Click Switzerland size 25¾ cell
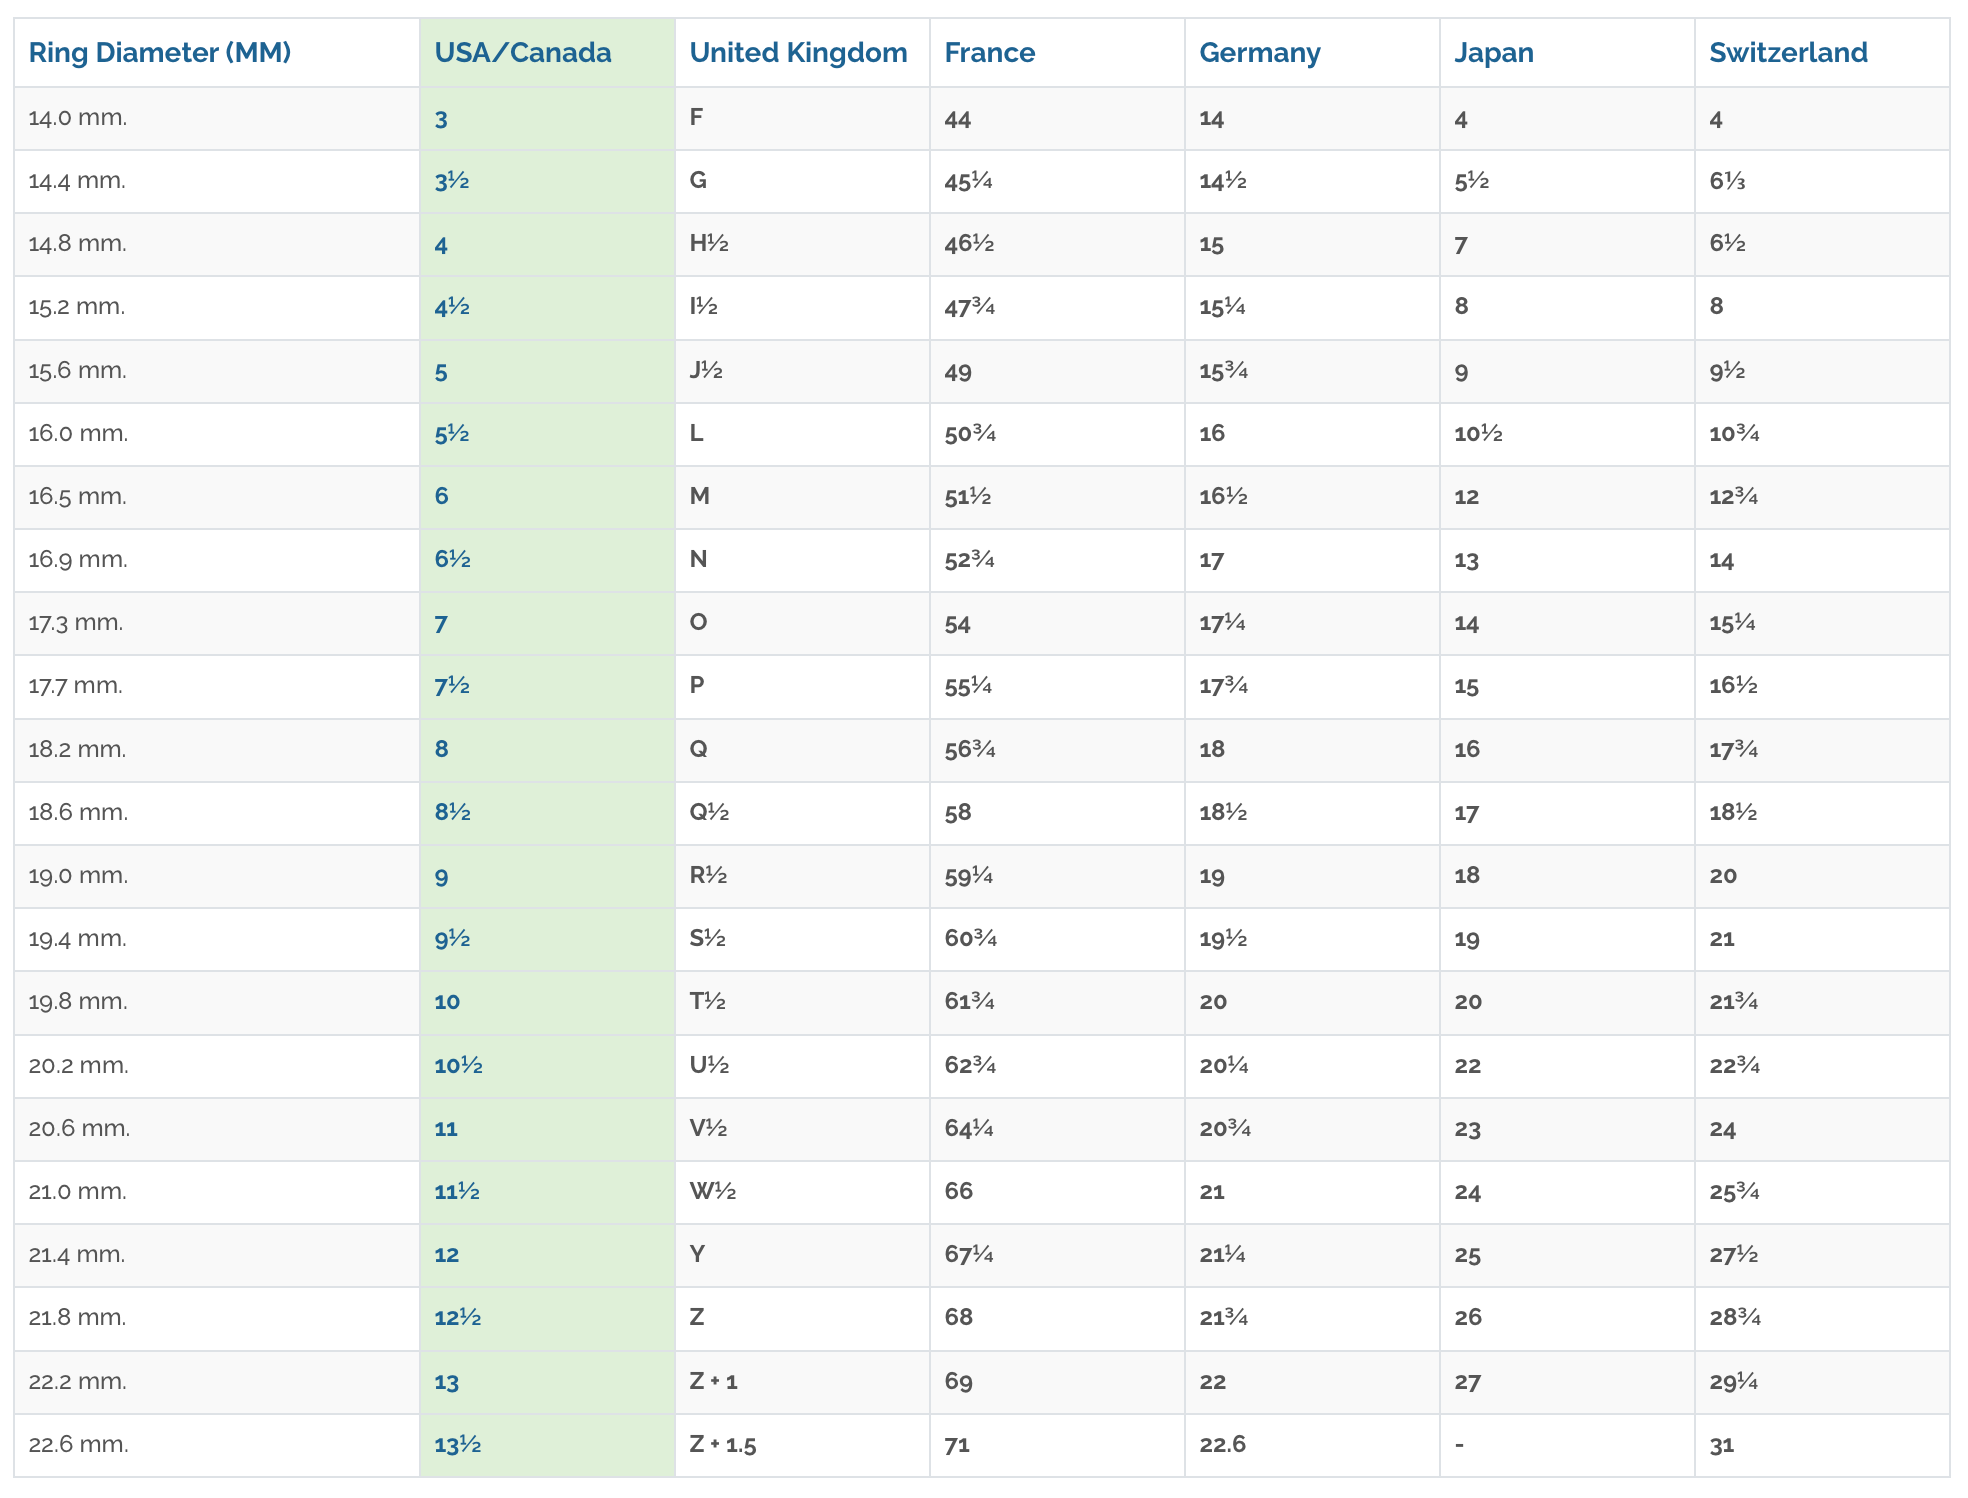Screen dimensions: 1968x1498 pos(1822,1192)
